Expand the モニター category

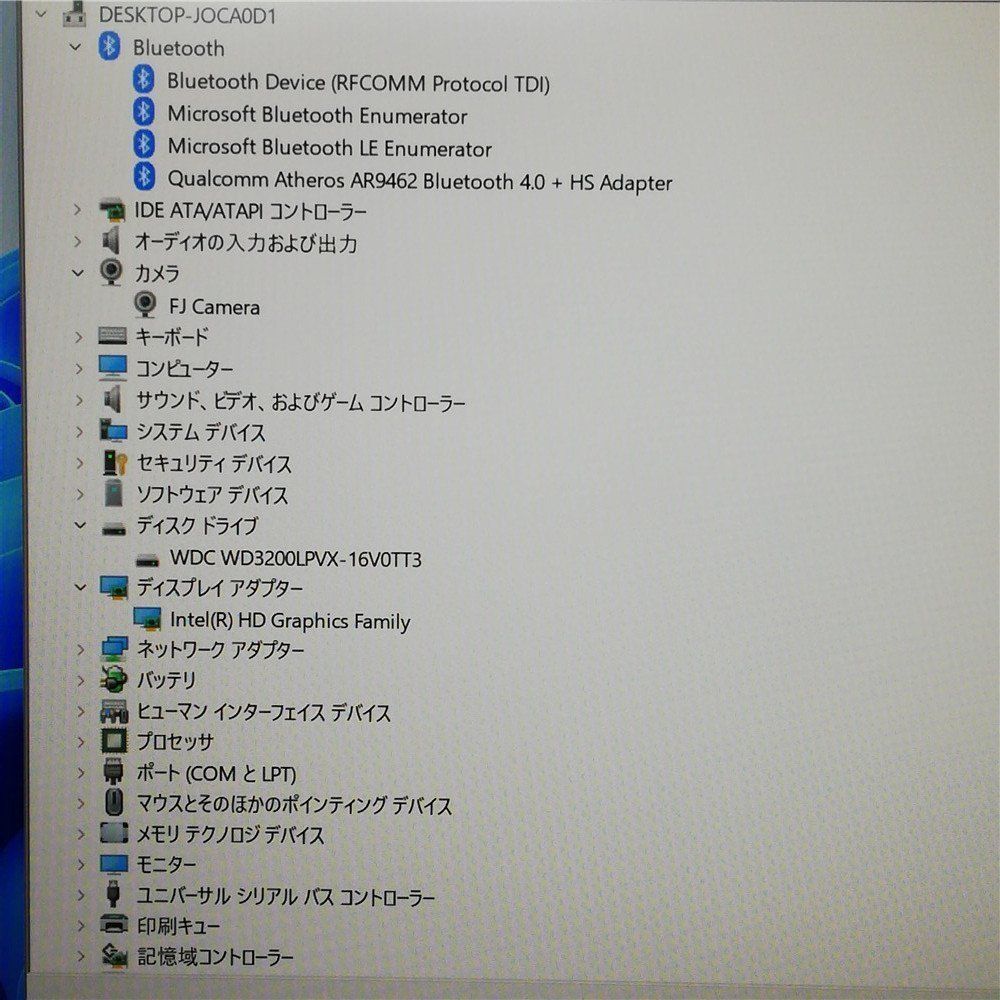tap(81, 864)
